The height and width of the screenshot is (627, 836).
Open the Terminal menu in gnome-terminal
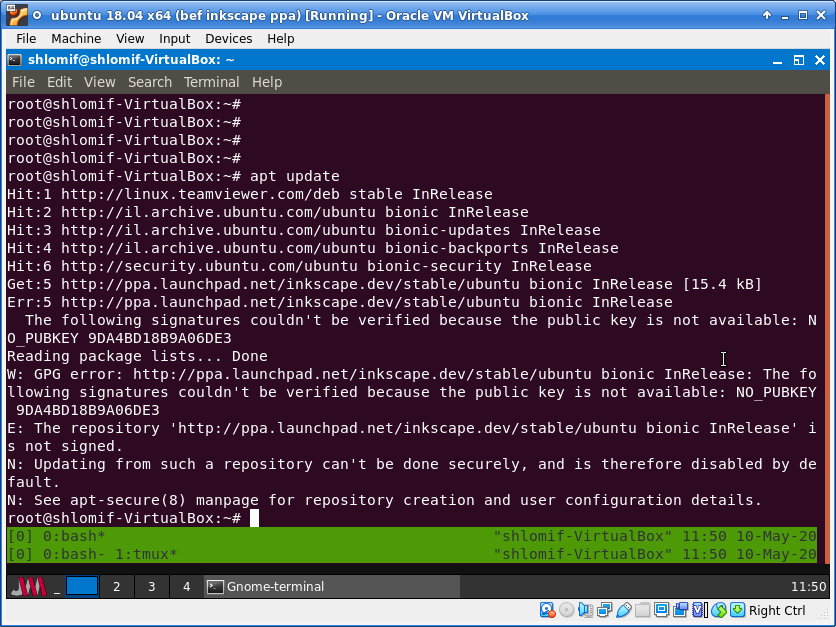pos(211,82)
